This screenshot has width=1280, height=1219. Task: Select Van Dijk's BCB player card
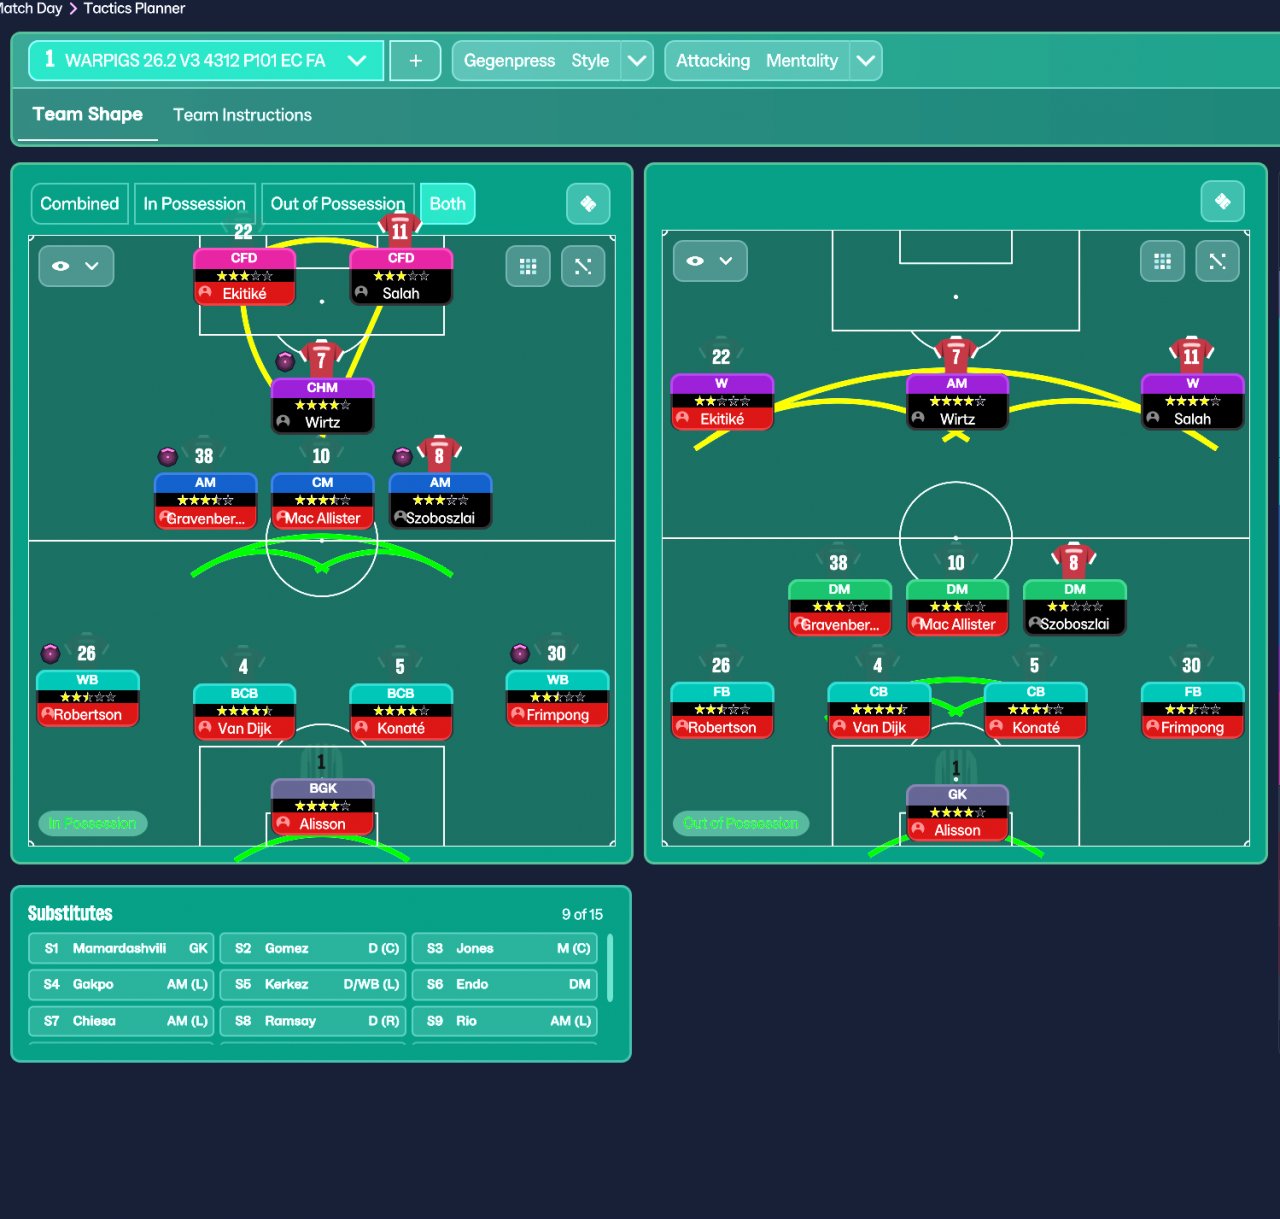244,712
